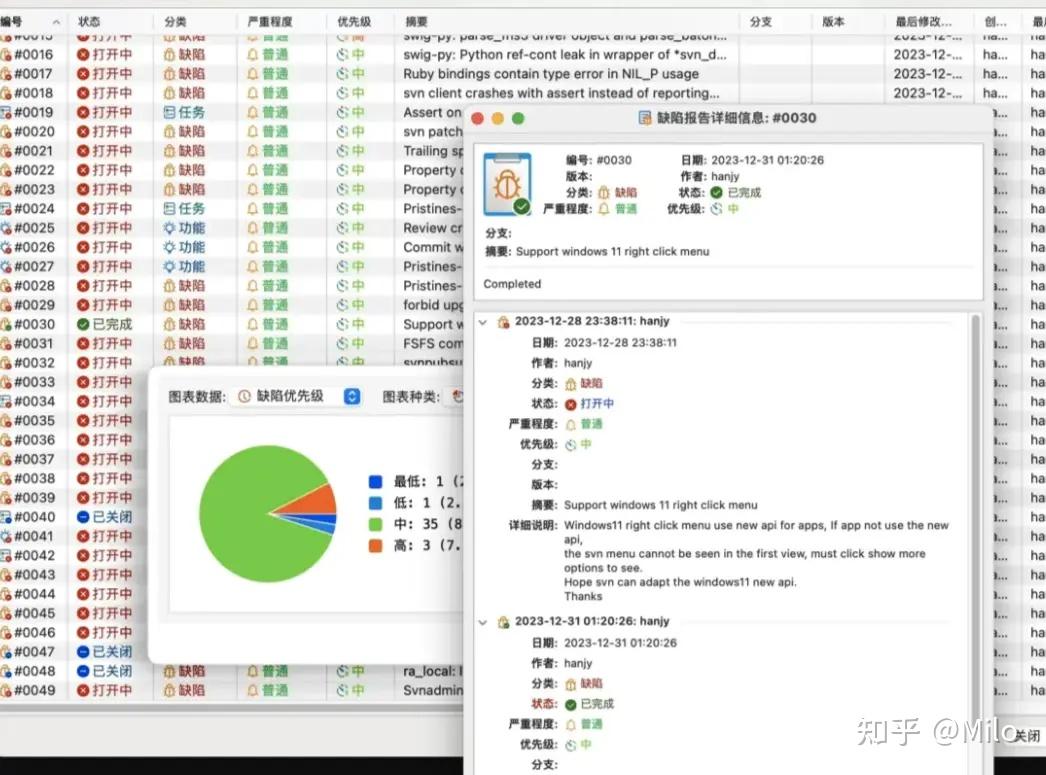Collapse the 2023-12-28 history entry

(483, 321)
